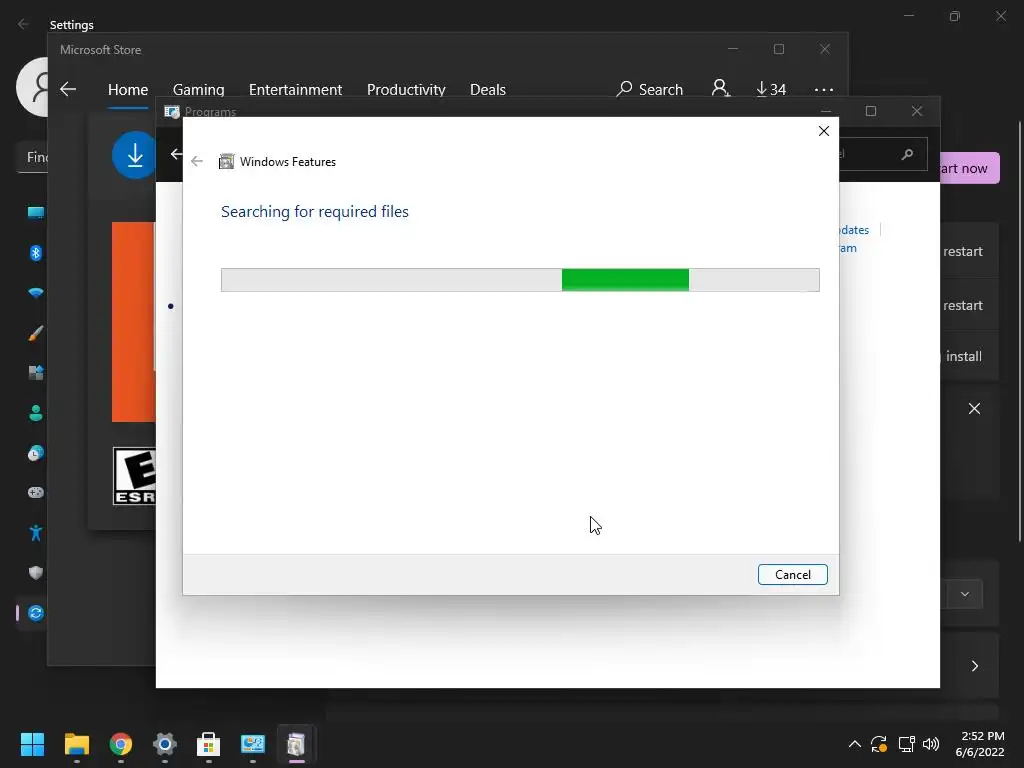Open volume control in system tray
The image size is (1024, 768).
click(x=931, y=744)
